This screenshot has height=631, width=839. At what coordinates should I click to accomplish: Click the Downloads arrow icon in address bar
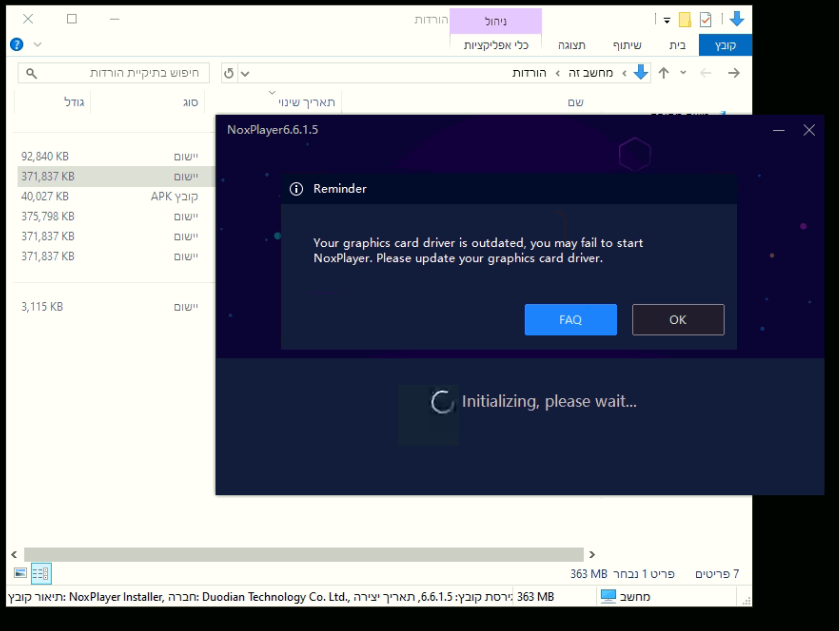[641, 72]
